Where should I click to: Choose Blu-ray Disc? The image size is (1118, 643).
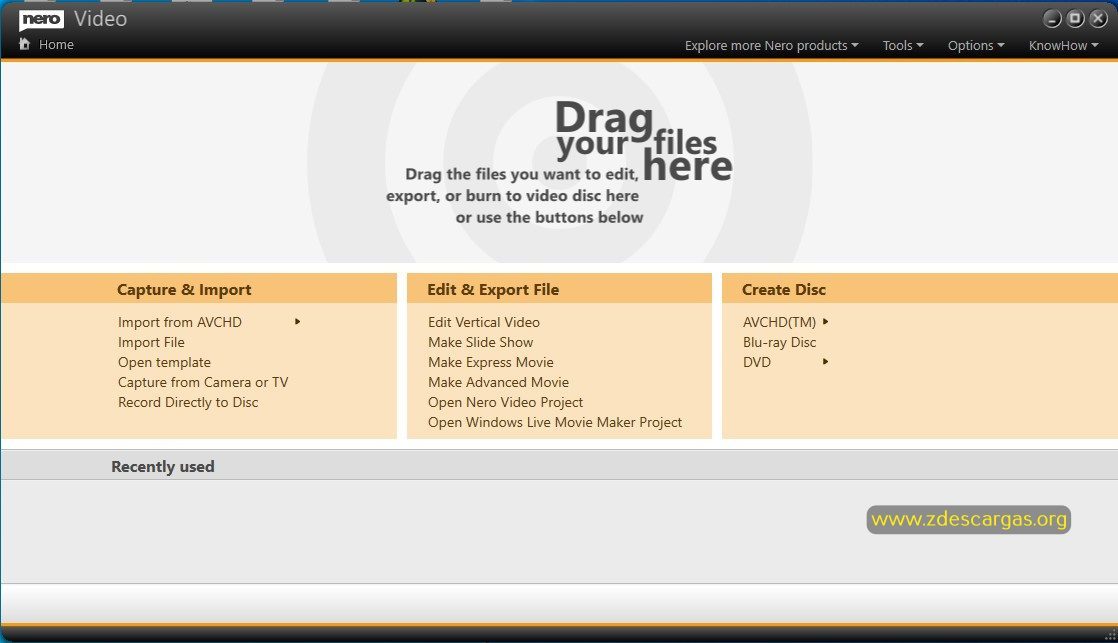779,342
